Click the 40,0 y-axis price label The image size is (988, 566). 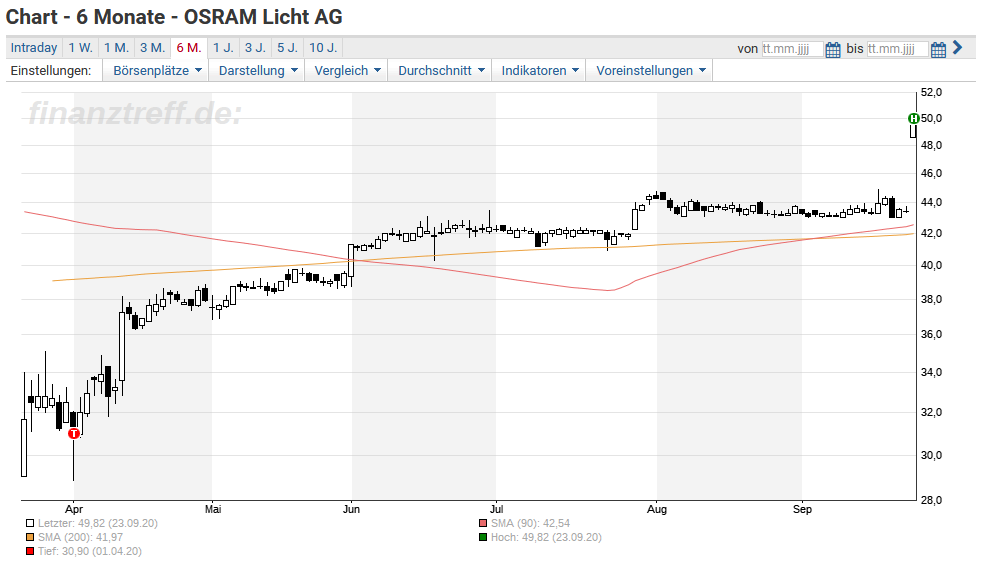(931, 265)
